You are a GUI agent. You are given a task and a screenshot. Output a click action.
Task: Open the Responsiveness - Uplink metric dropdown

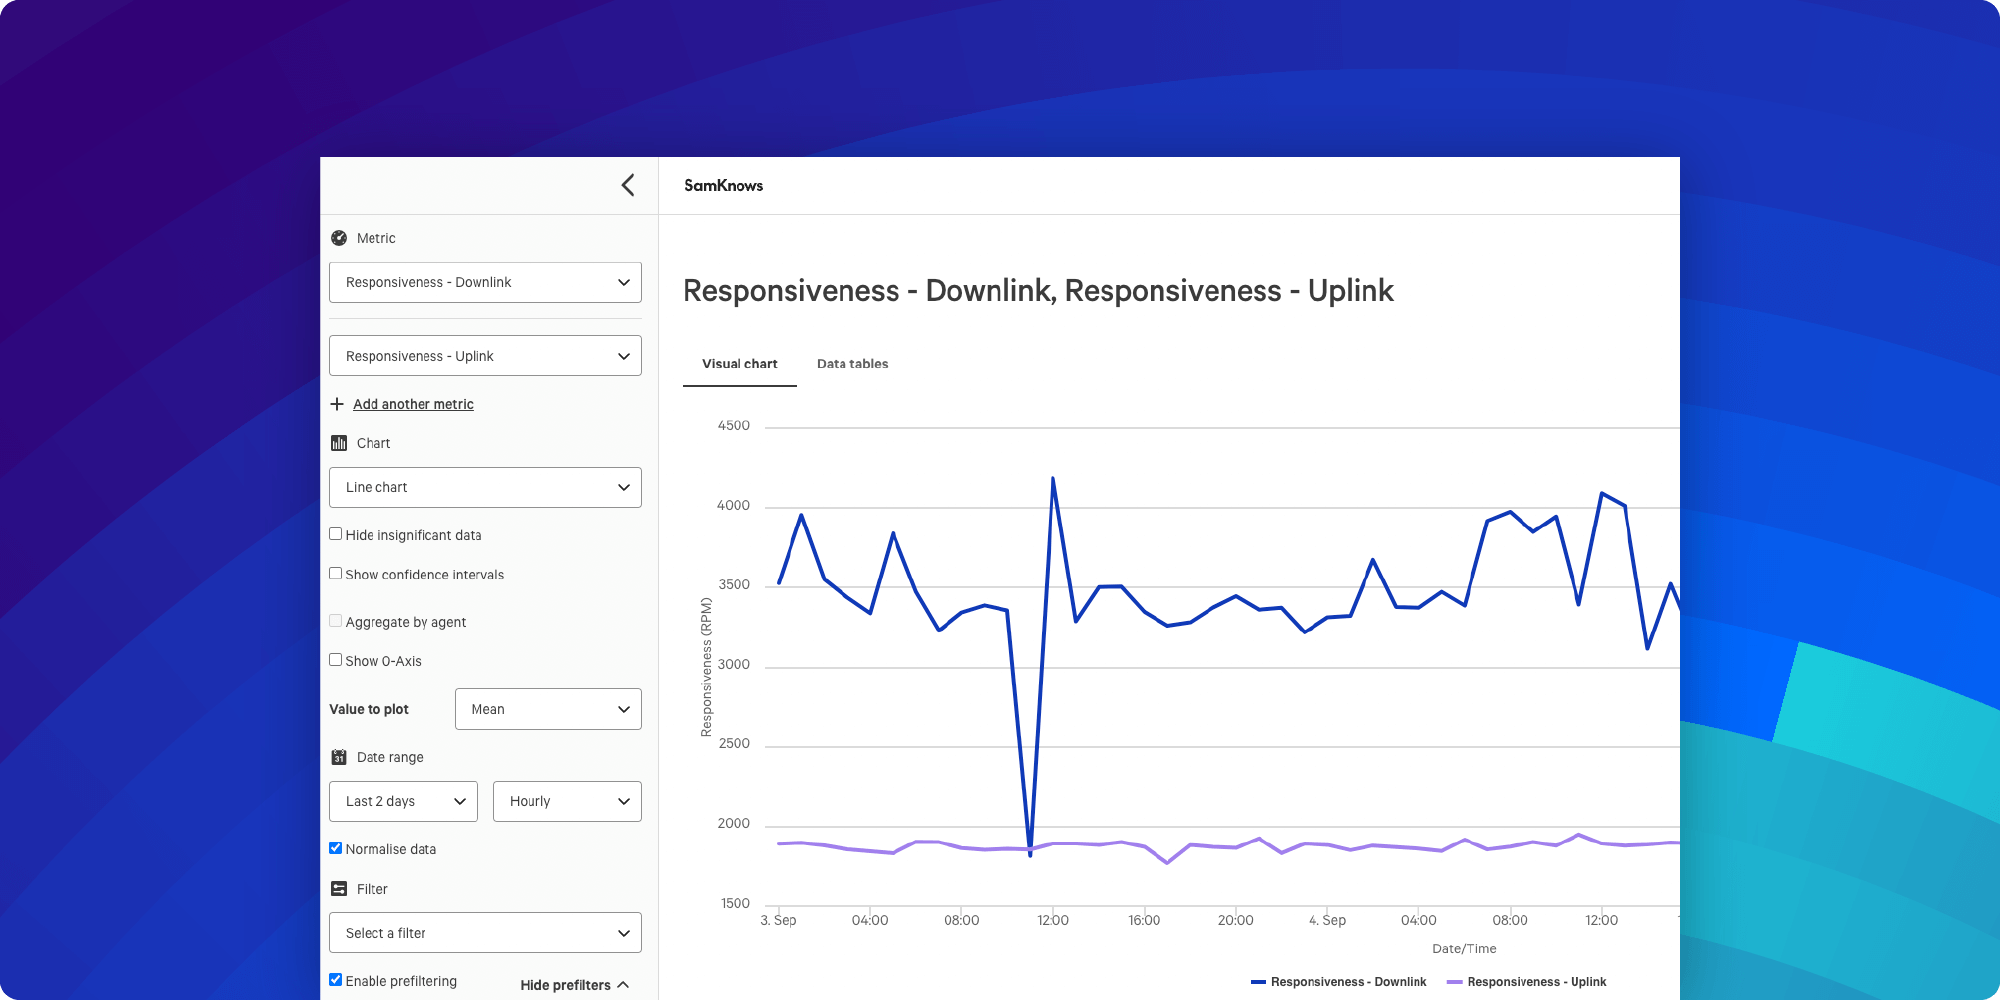pos(485,356)
